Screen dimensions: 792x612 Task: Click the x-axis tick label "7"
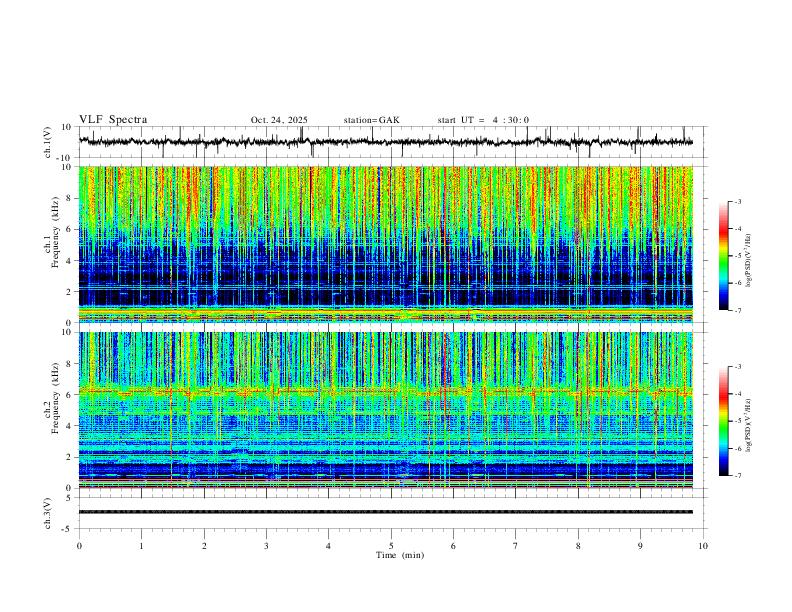click(x=516, y=546)
